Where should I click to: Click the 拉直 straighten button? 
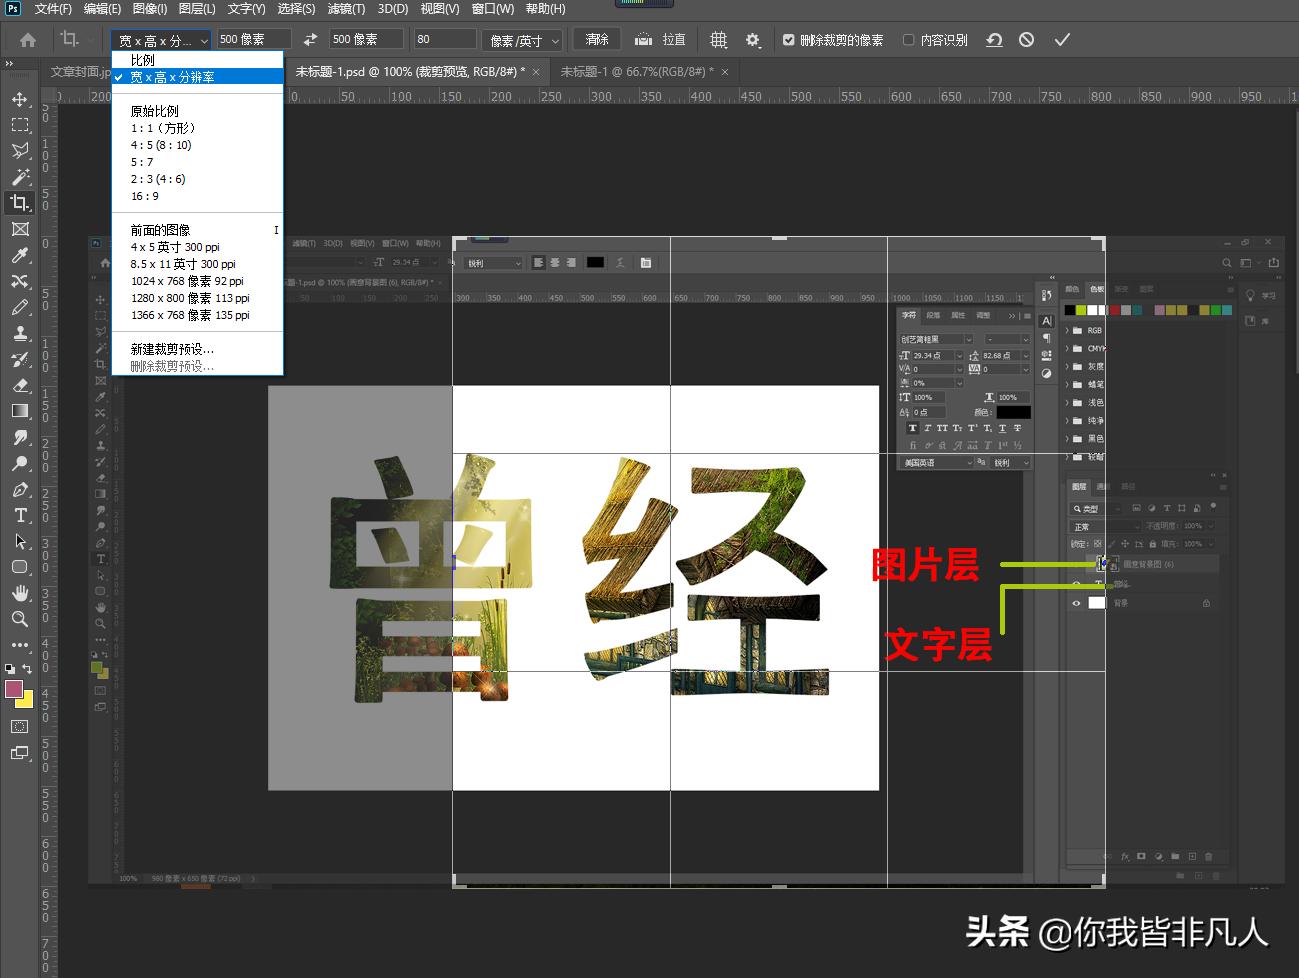pos(662,39)
